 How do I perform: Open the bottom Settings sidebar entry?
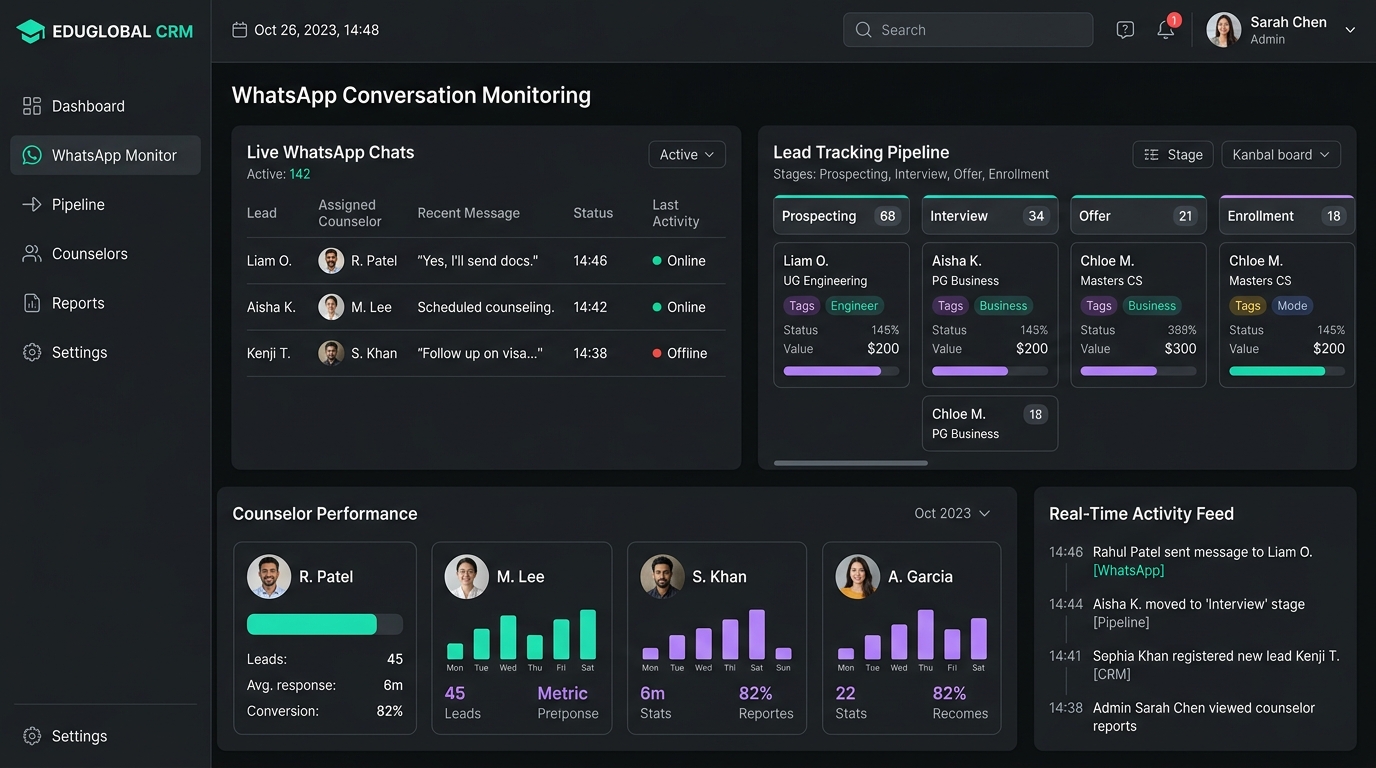105,736
